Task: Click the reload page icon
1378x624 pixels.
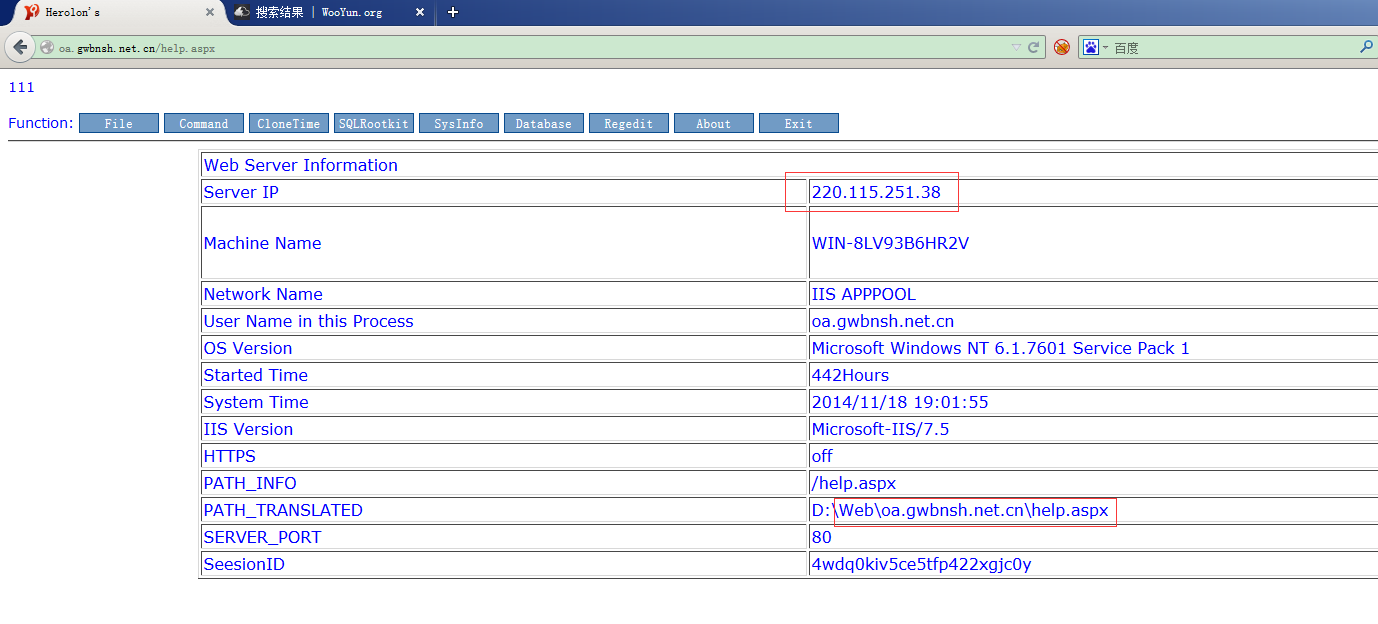Action: [x=1034, y=47]
